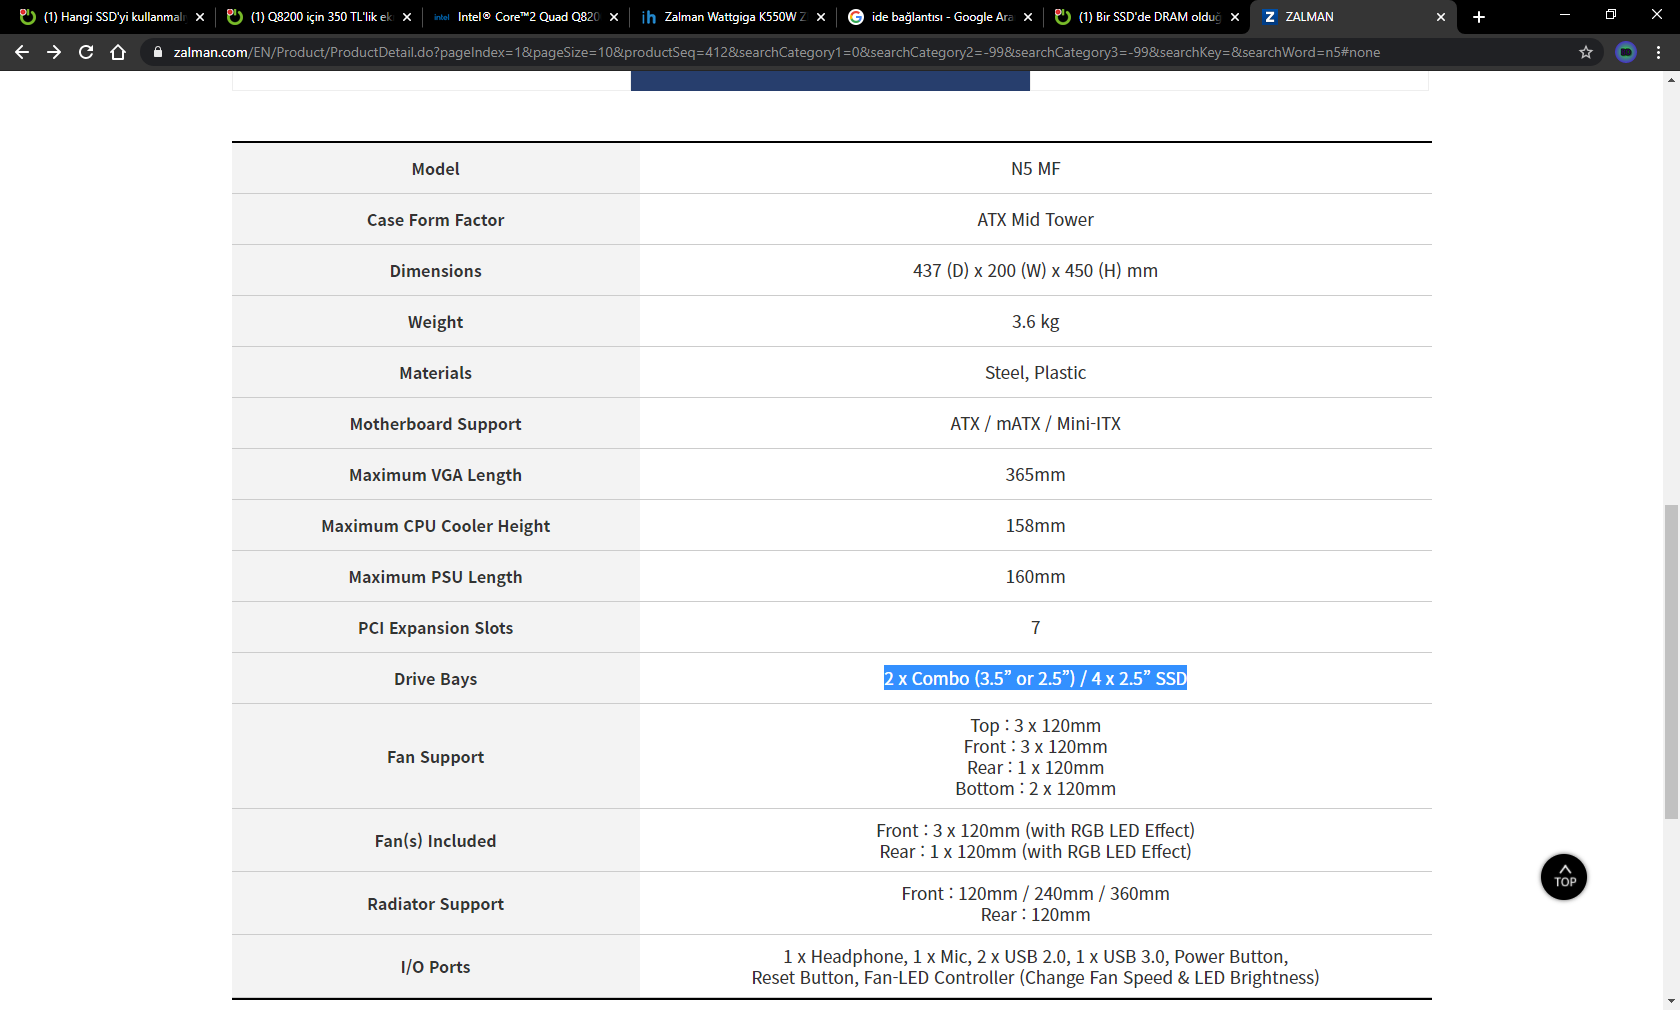View site security lock information
This screenshot has height=1010, width=1680.
click(x=157, y=52)
